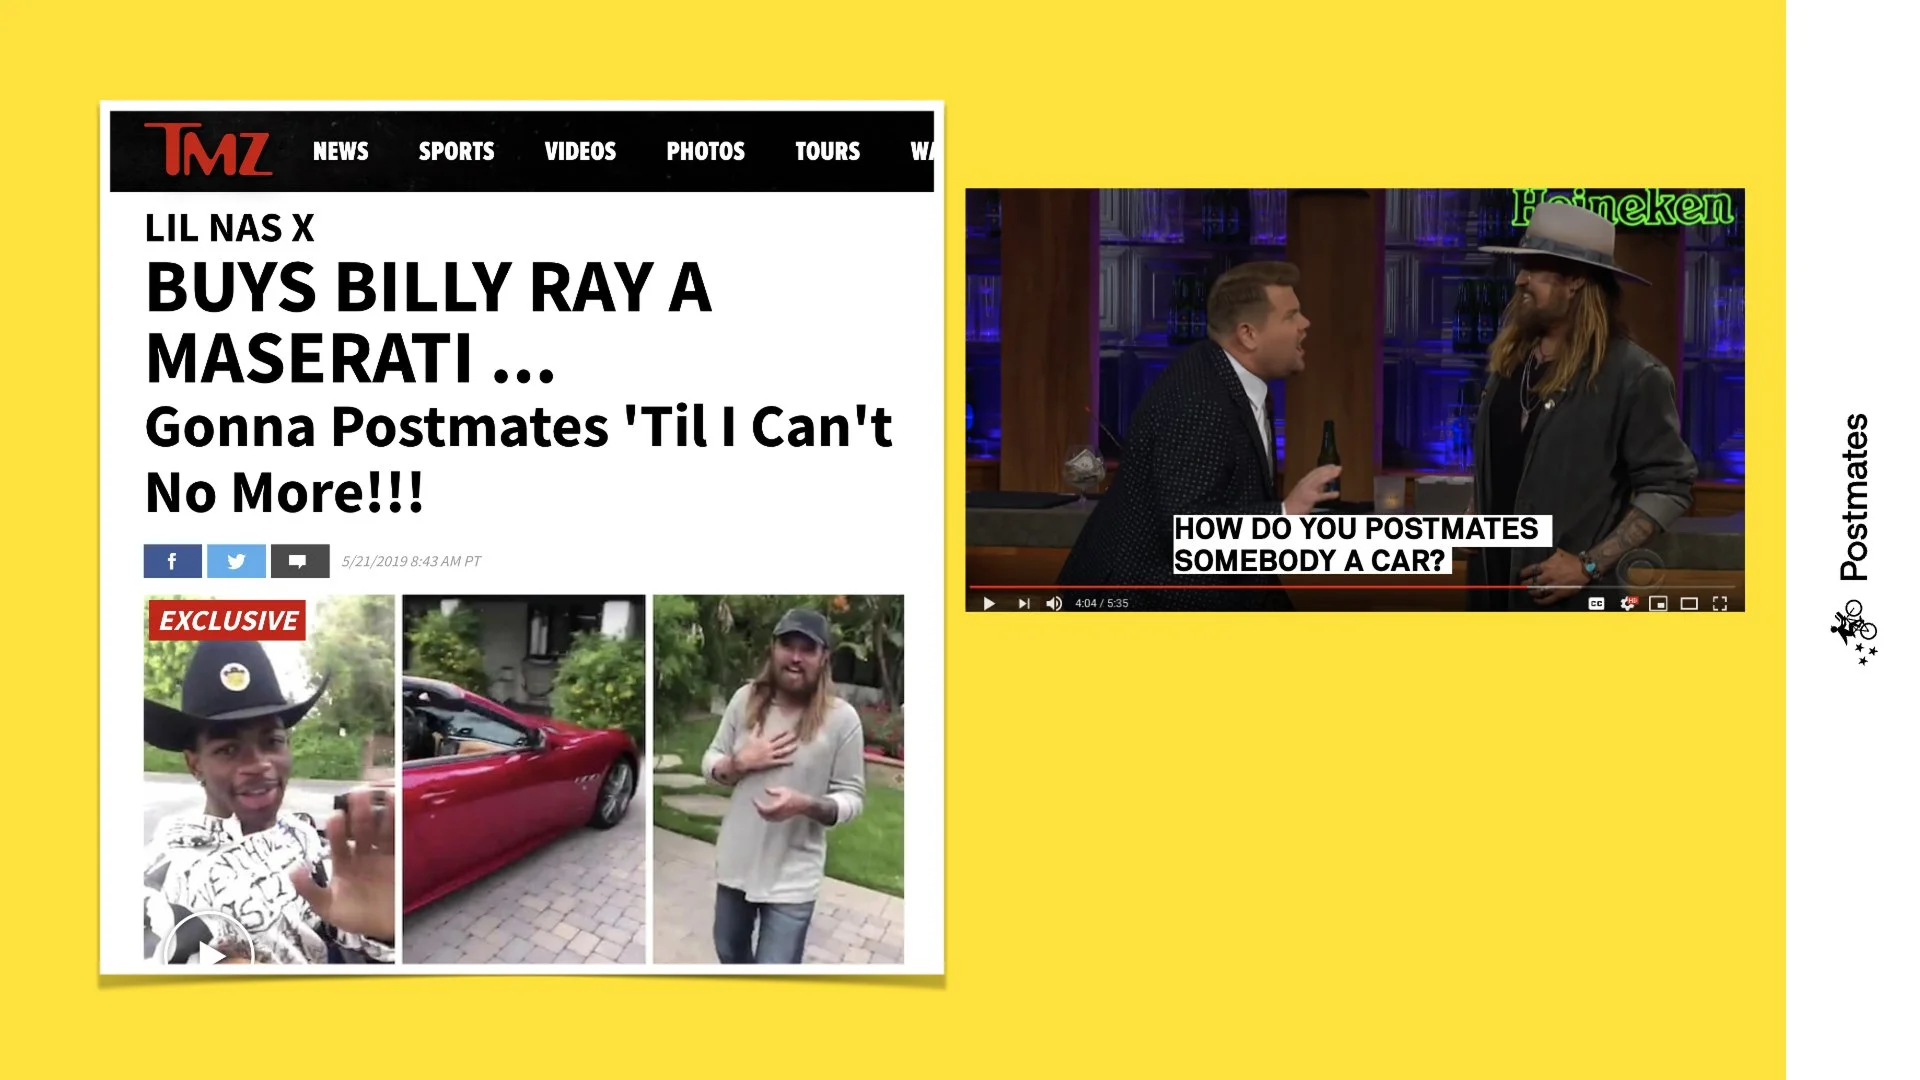Toggle closed captions on video
This screenshot has height=1080, width=1920.
(1596, 603)
